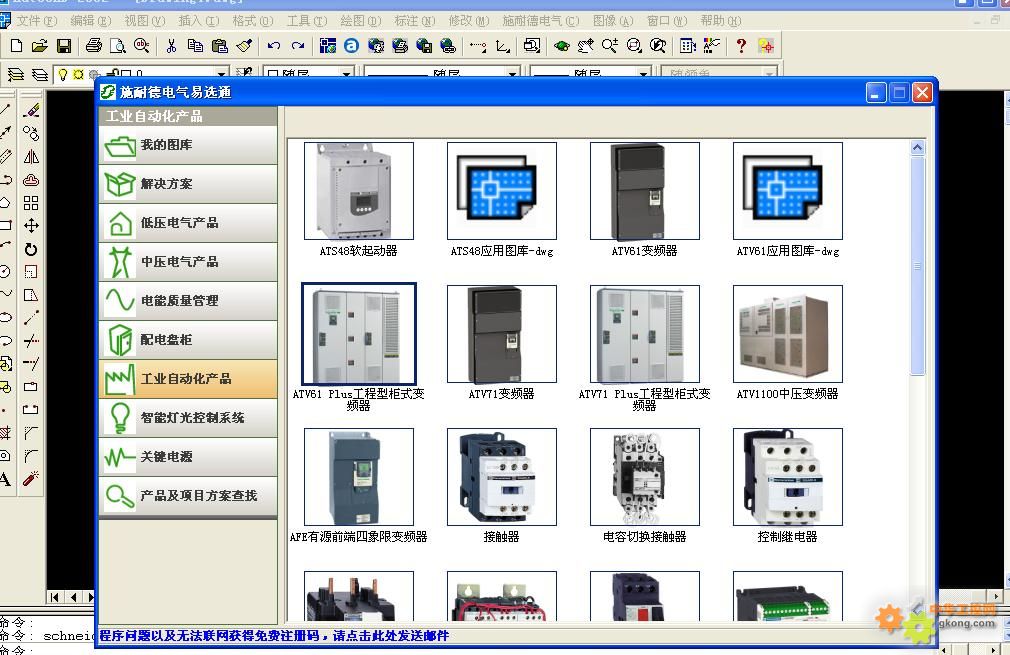This screenshot has height=655, width=1010.
Task: Open 配电盘柜 category
Action: click(188, 340)
